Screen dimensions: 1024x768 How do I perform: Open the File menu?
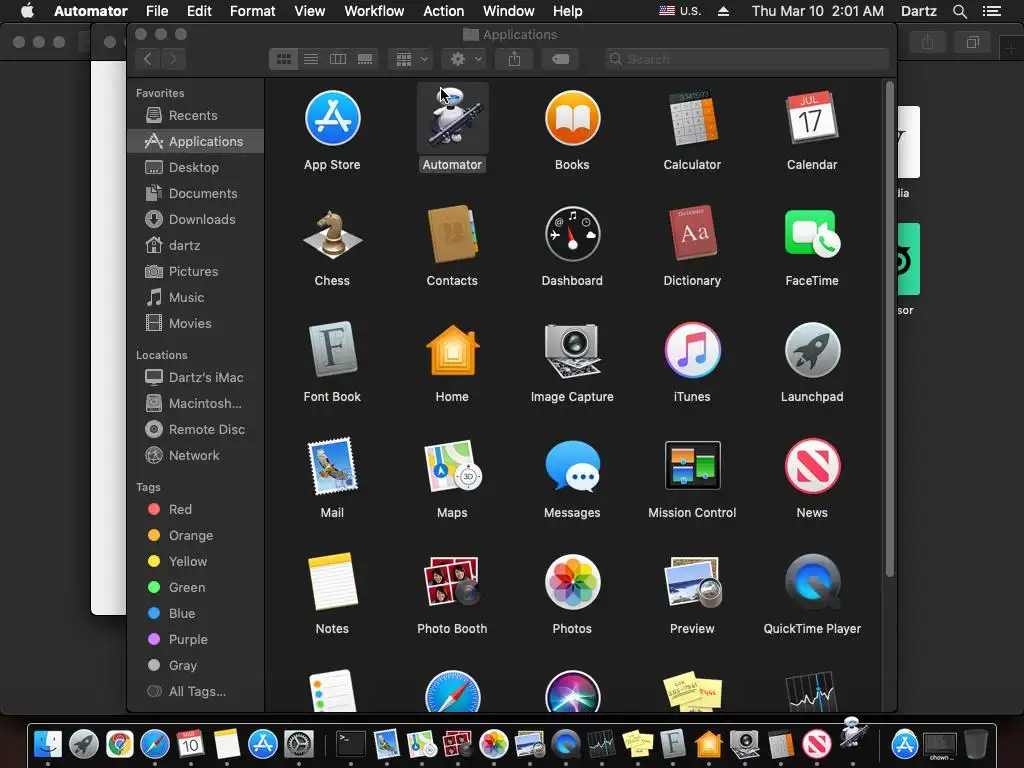coord(157,11)
